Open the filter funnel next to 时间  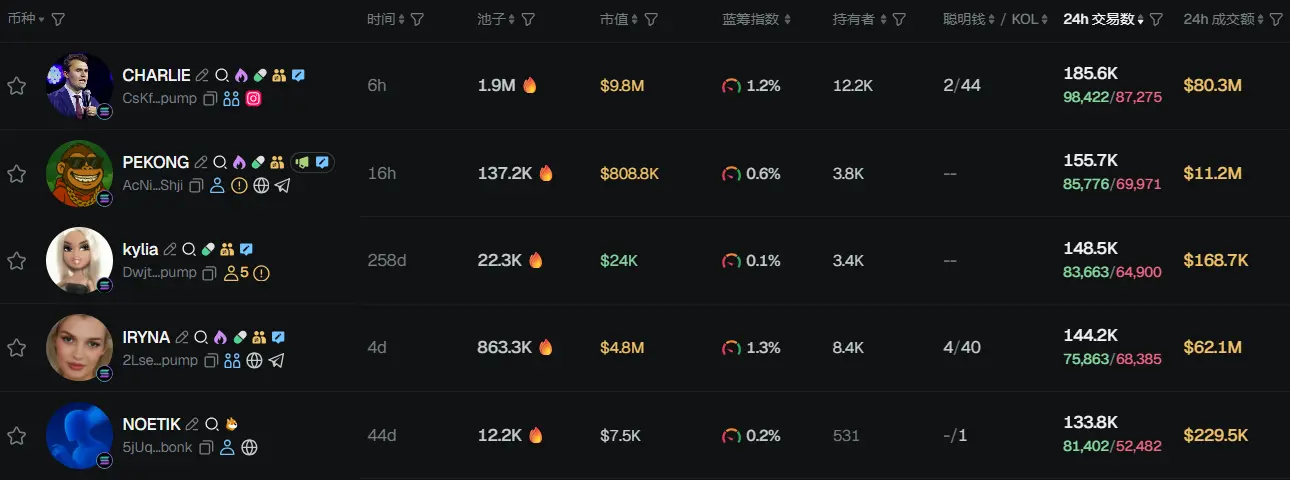417,19
